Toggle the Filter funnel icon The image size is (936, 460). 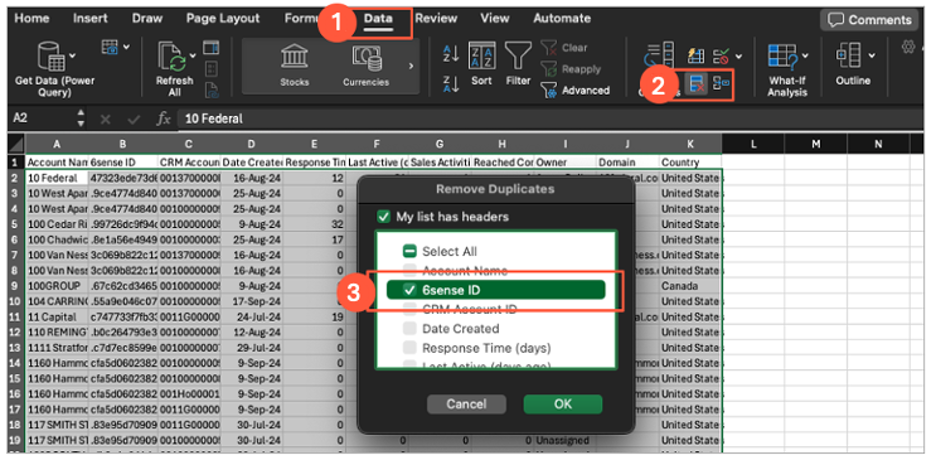[x=518, y=57]
